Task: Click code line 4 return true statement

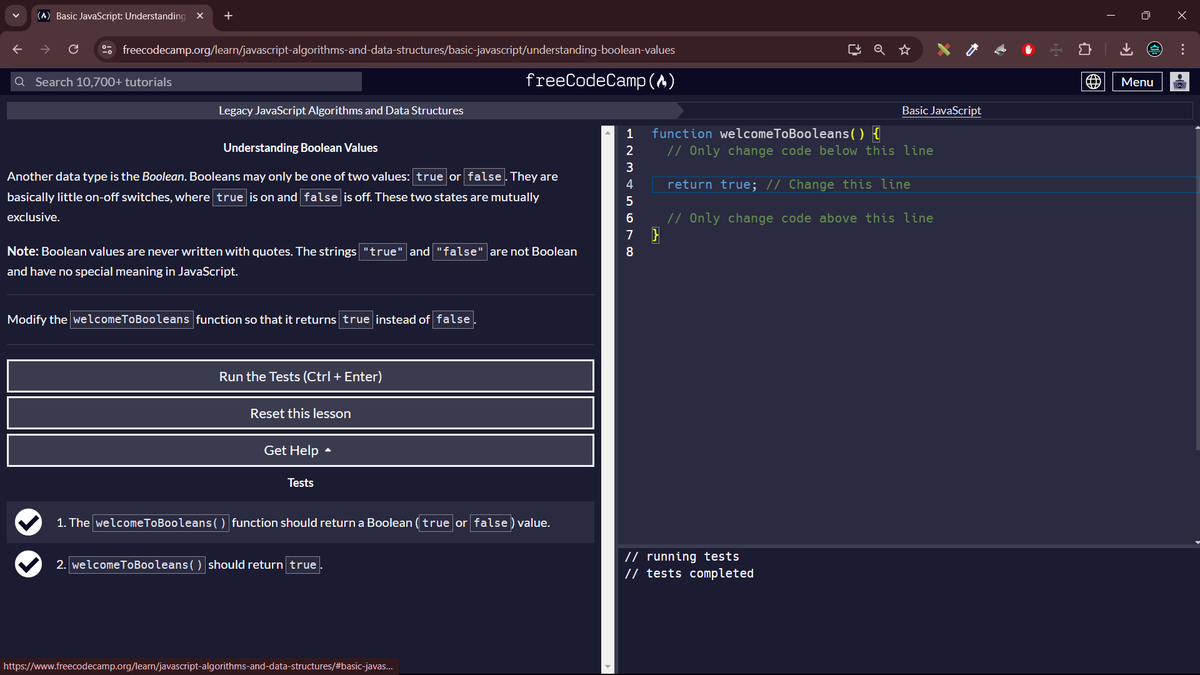Action: (x=789, y=184)
